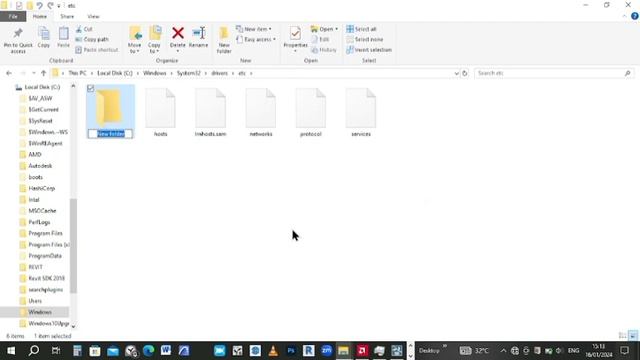This screenshot has width=640, height=360.
Task: Select the lmhosts.sam file
Action: tap(211, 112)
